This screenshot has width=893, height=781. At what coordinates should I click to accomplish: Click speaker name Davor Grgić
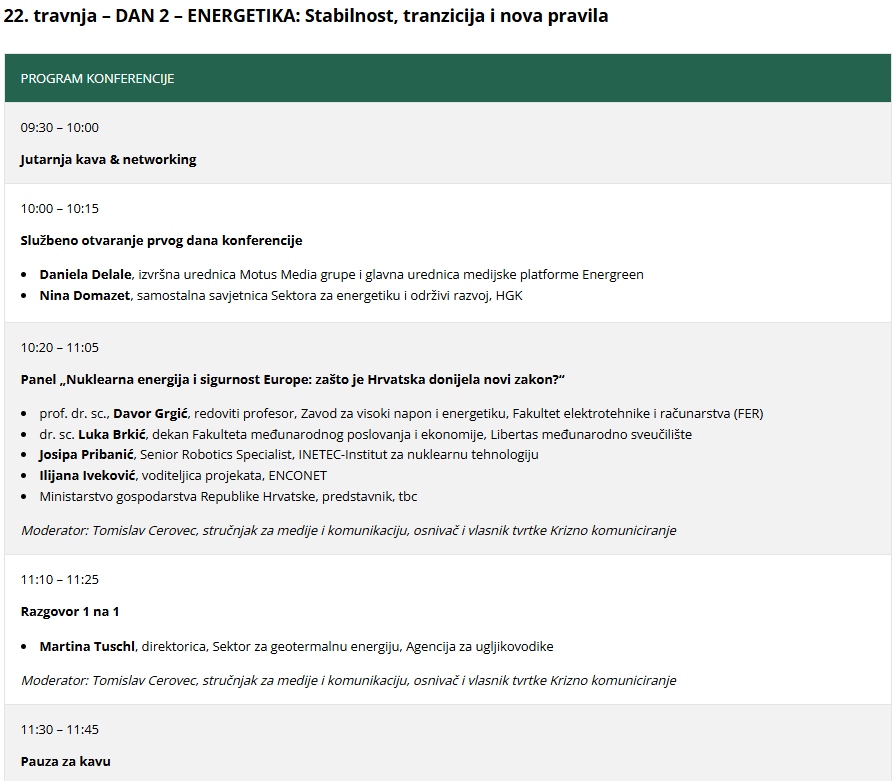(150, 413)
